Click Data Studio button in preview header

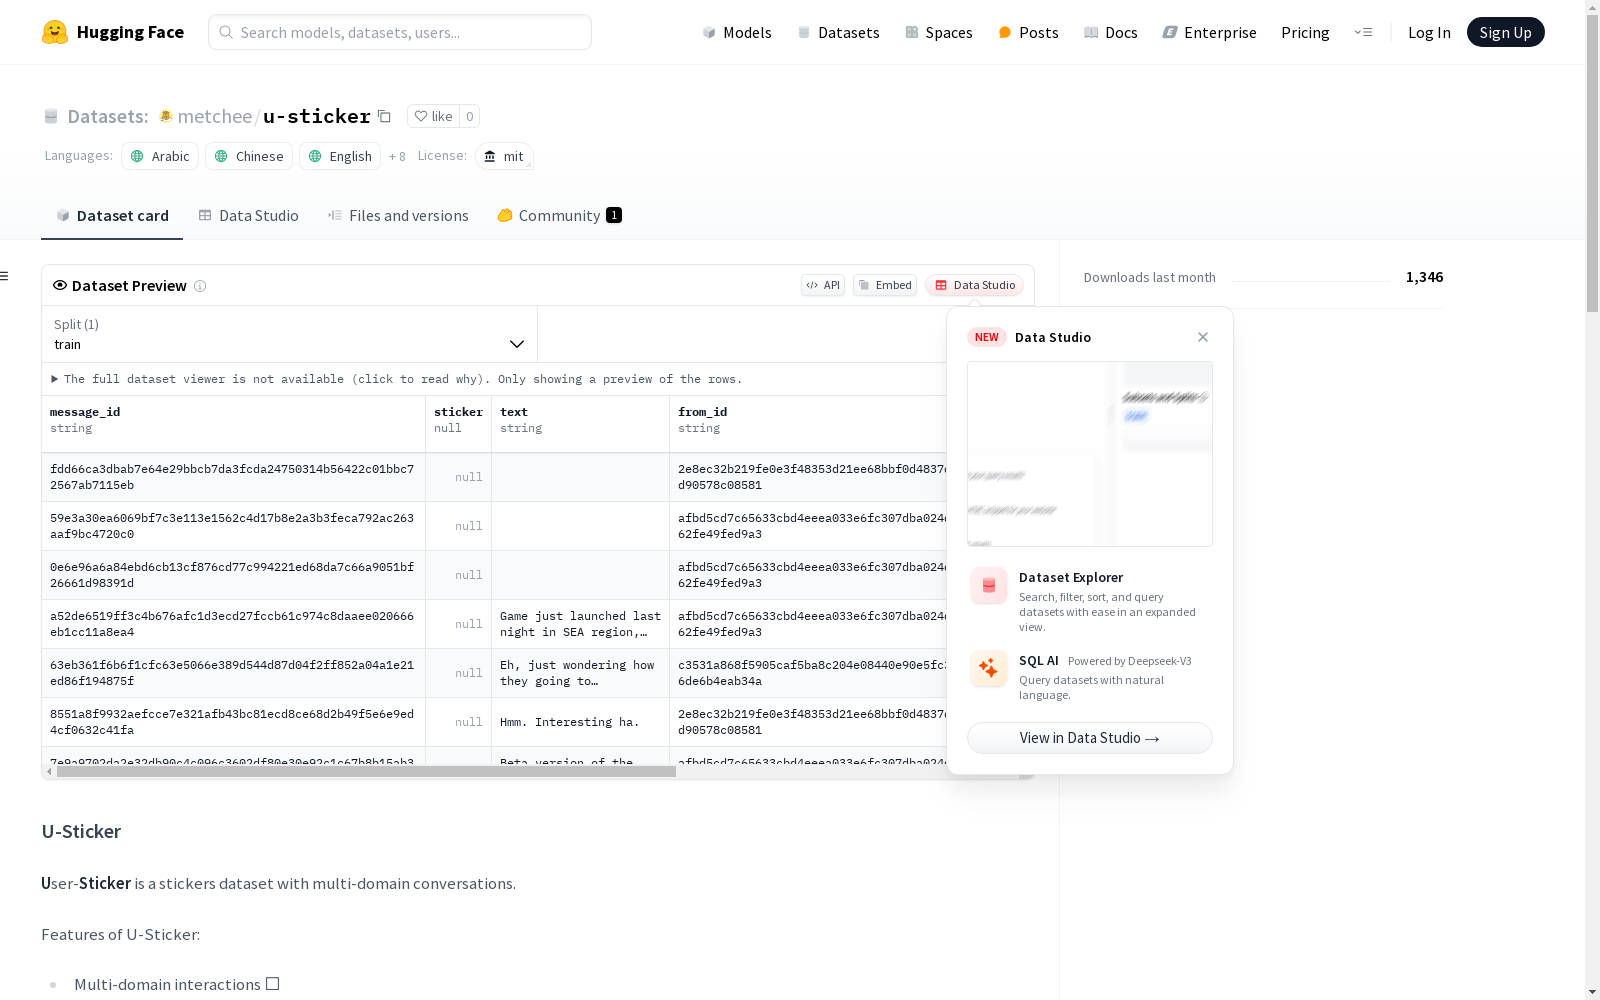click(975, 285)
